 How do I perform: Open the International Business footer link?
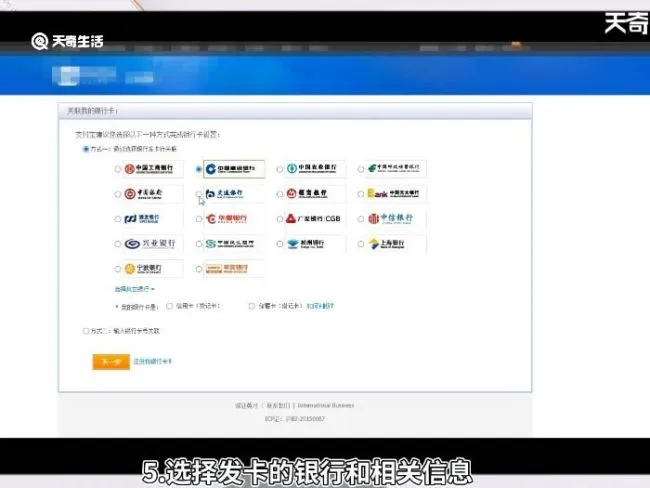point(326,405)
